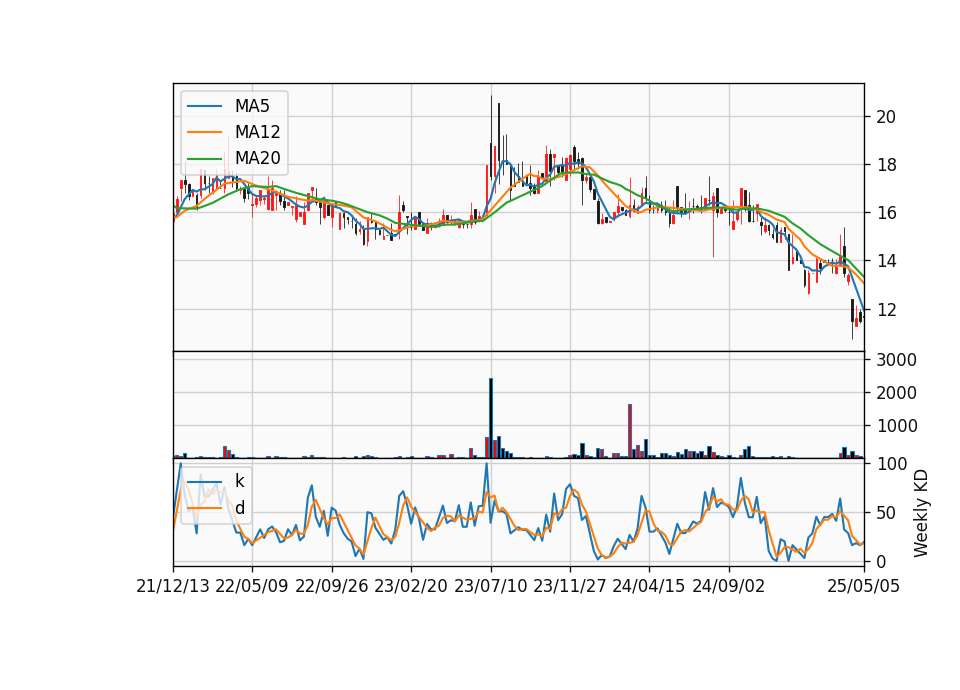Click the highest candlestick wick above 20
Image resolution: width=960 pixels, height=690 pixels.
point(491,120)
